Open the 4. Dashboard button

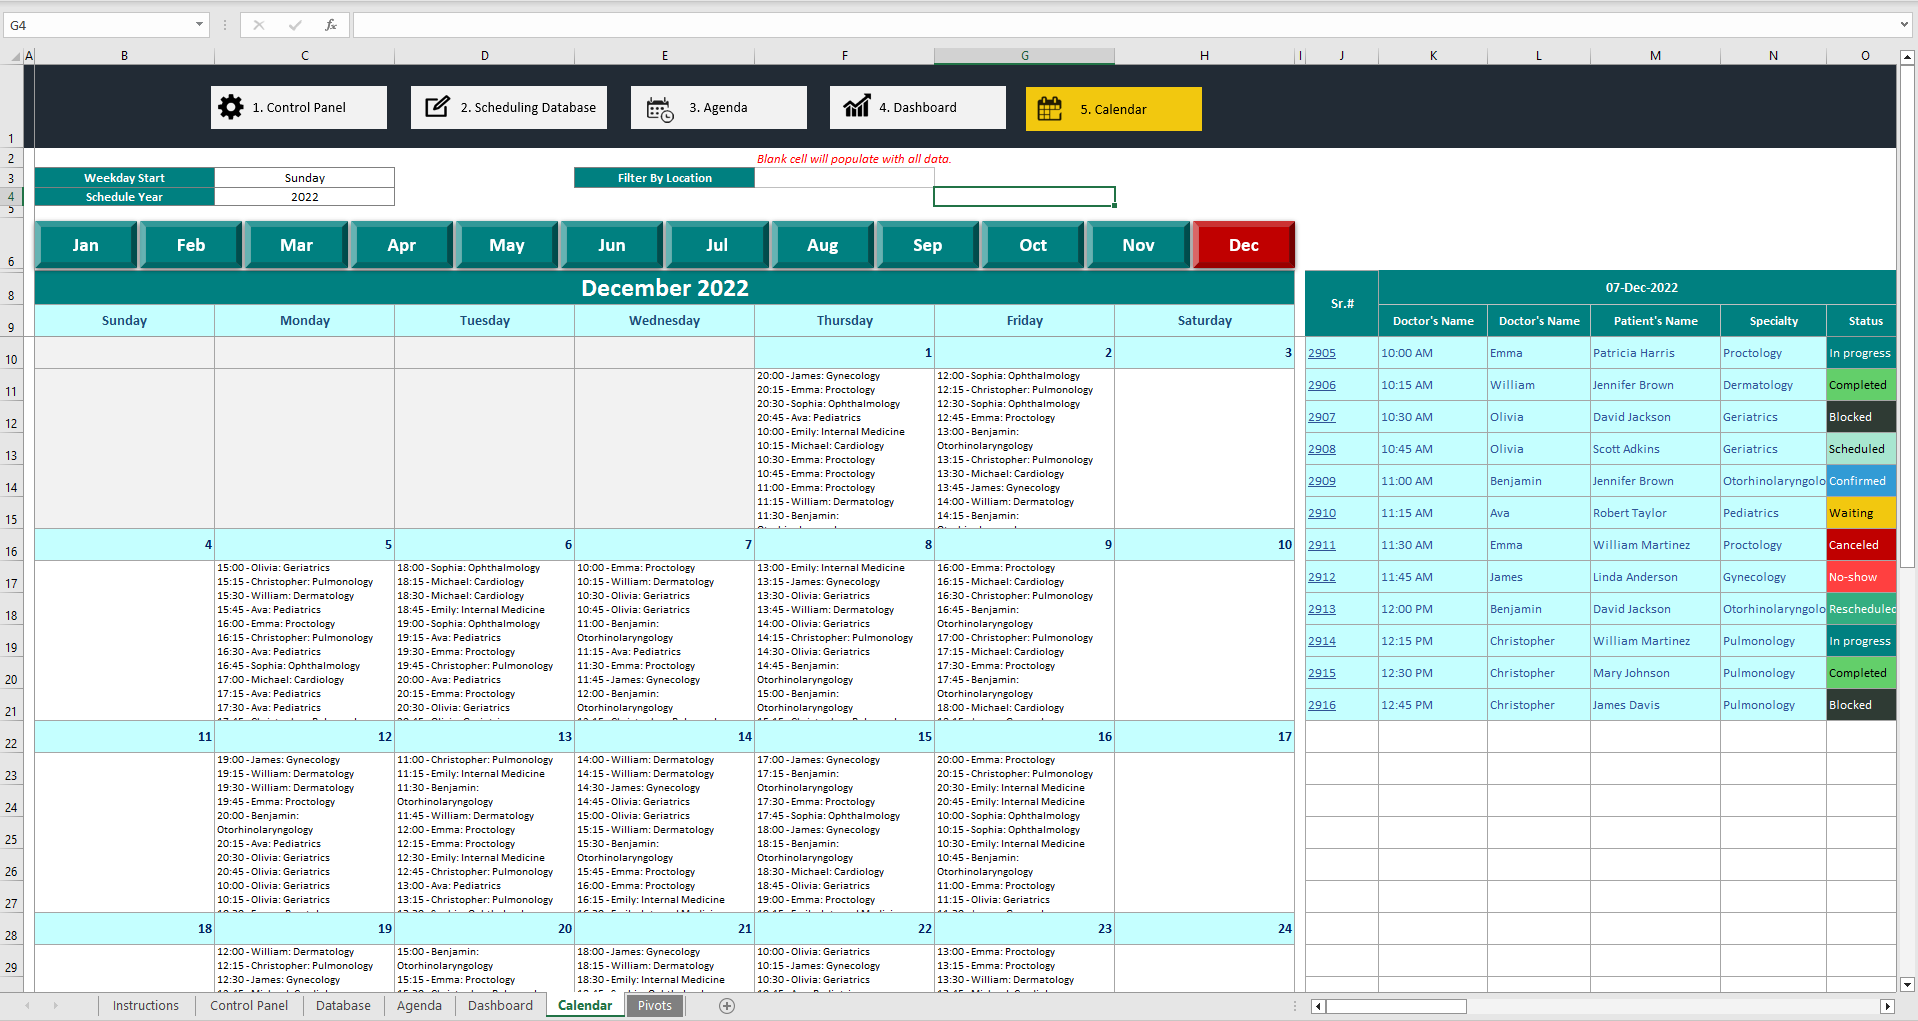[918, 107]
